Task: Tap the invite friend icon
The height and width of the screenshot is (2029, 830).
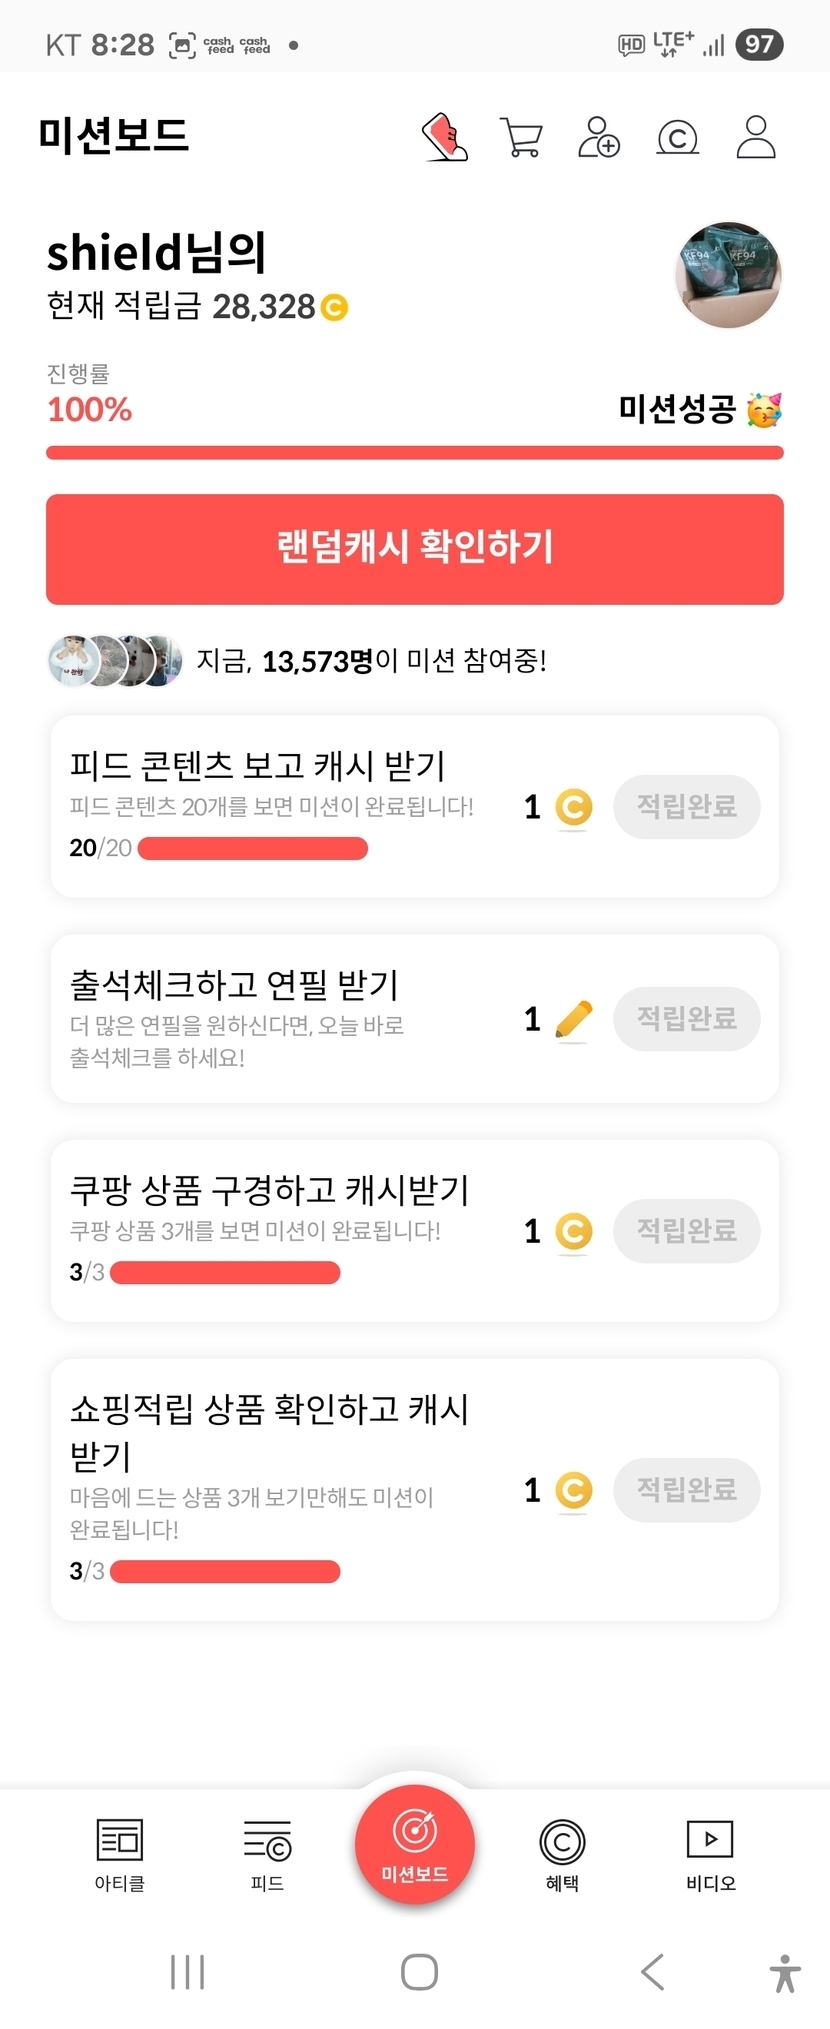Action: point(599,137)
